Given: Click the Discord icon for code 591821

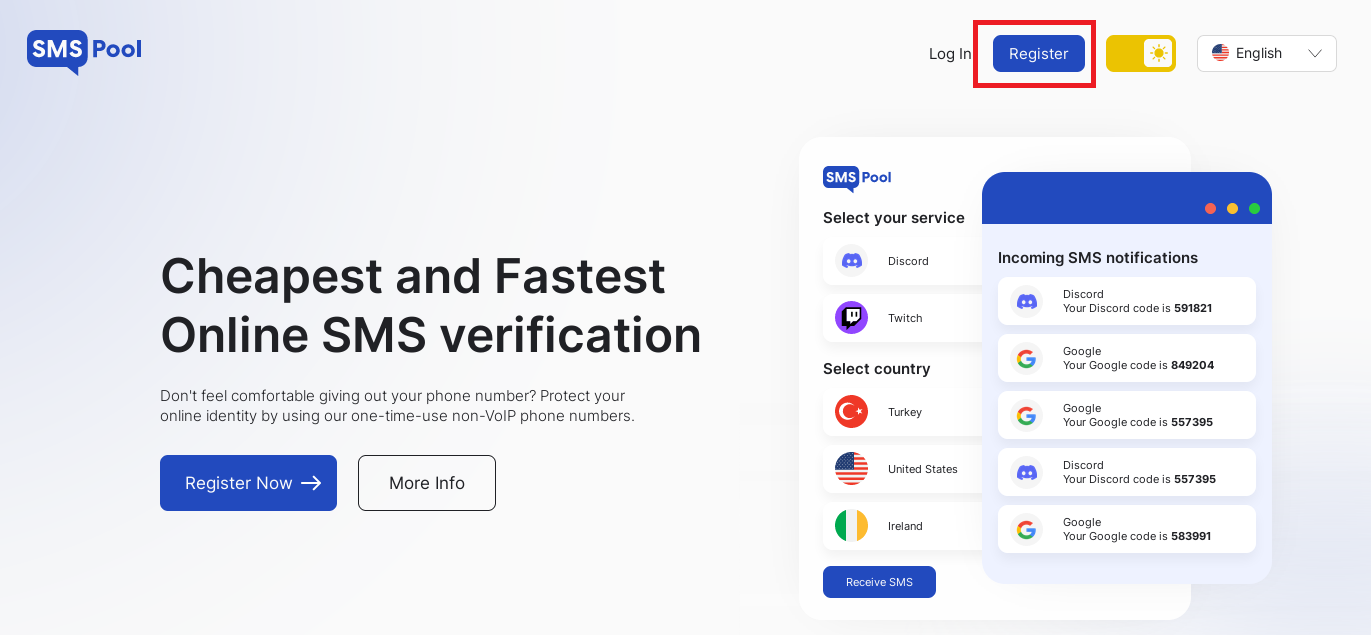Looking at the screenshot, I should 1026,301.
